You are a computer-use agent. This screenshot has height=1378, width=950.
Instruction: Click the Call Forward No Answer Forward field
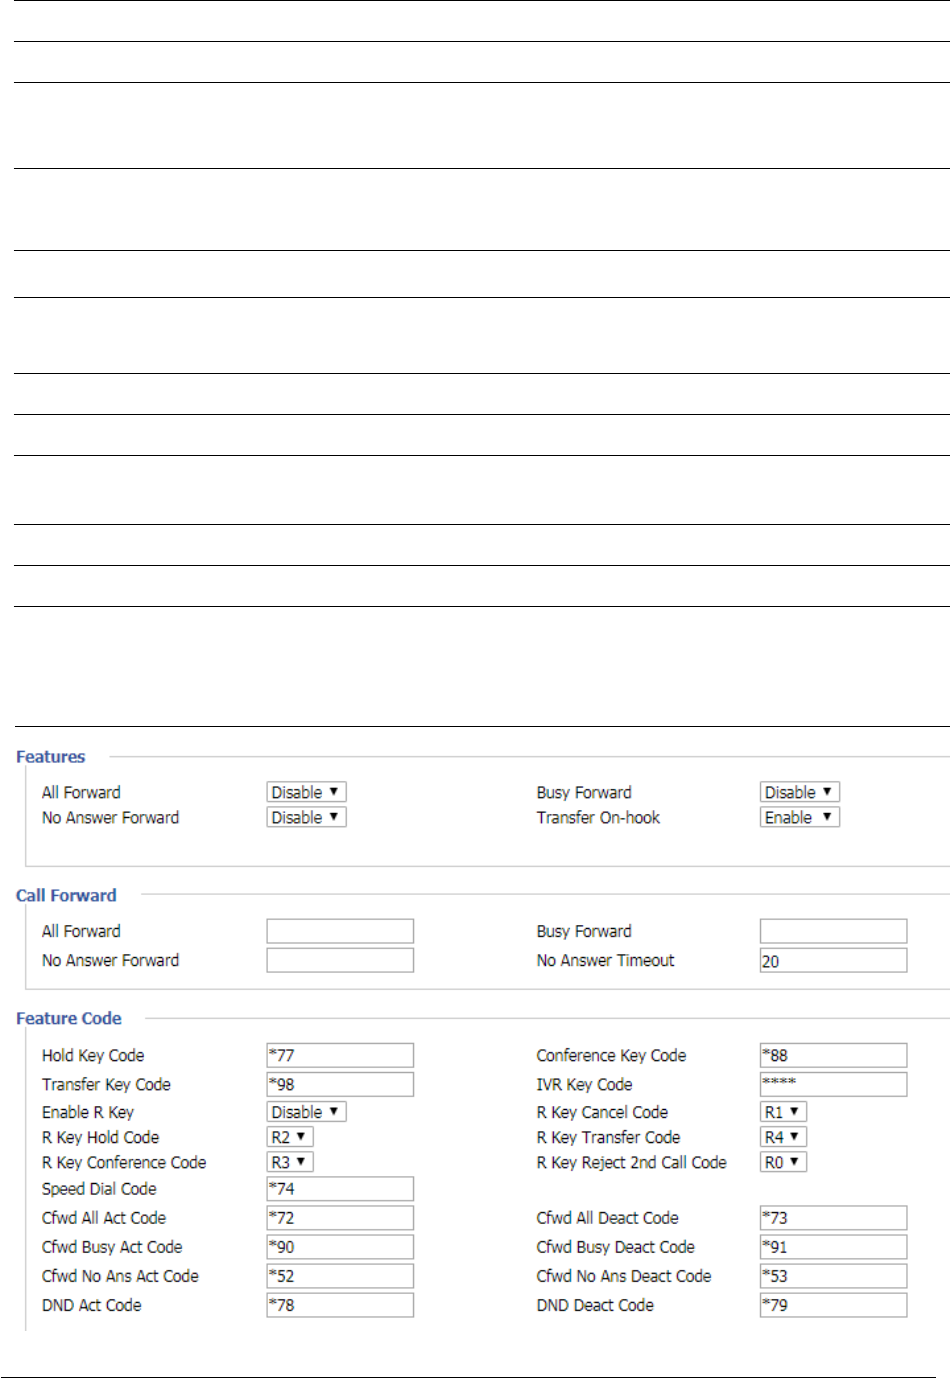pyautogui.click(x=340, y=960)
